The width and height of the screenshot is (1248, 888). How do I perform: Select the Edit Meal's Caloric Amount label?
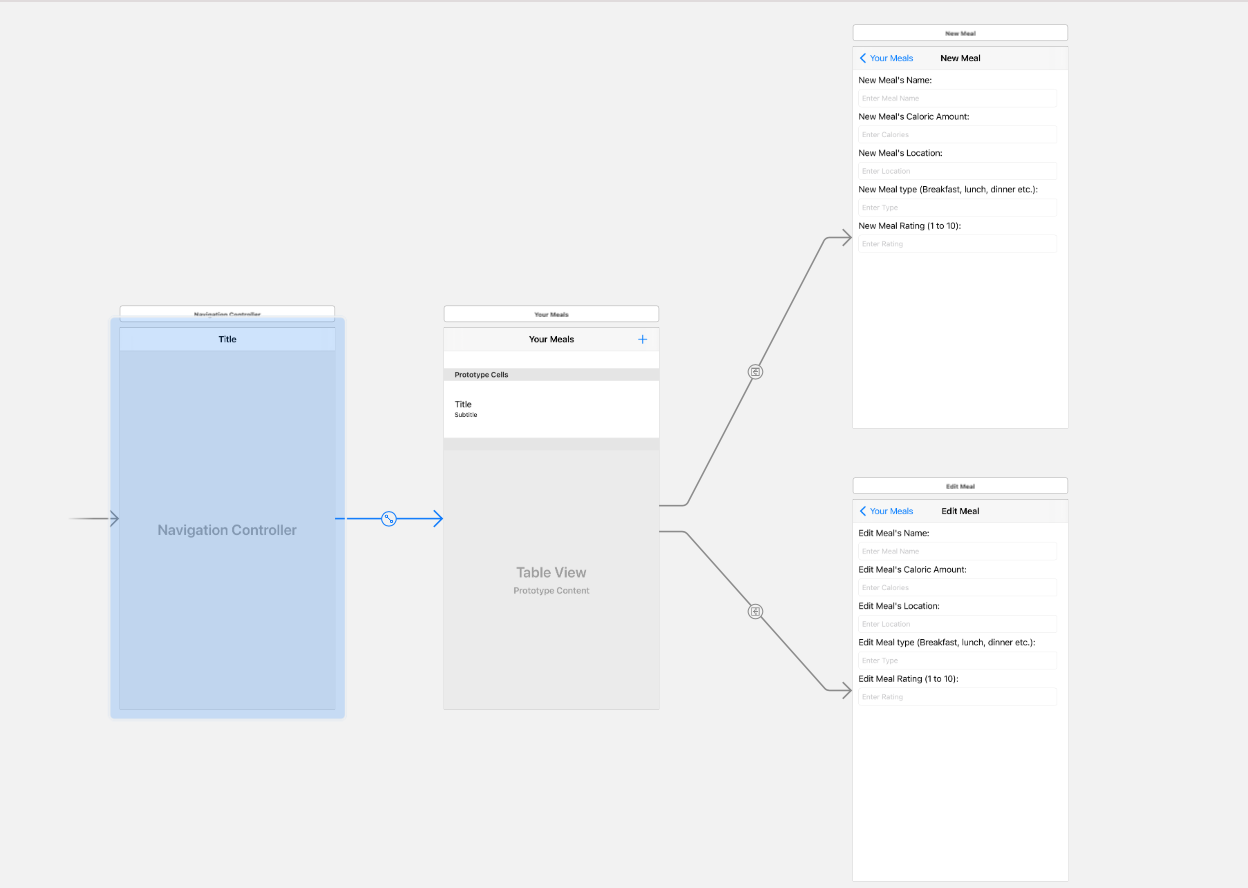(x=914, y=570)
